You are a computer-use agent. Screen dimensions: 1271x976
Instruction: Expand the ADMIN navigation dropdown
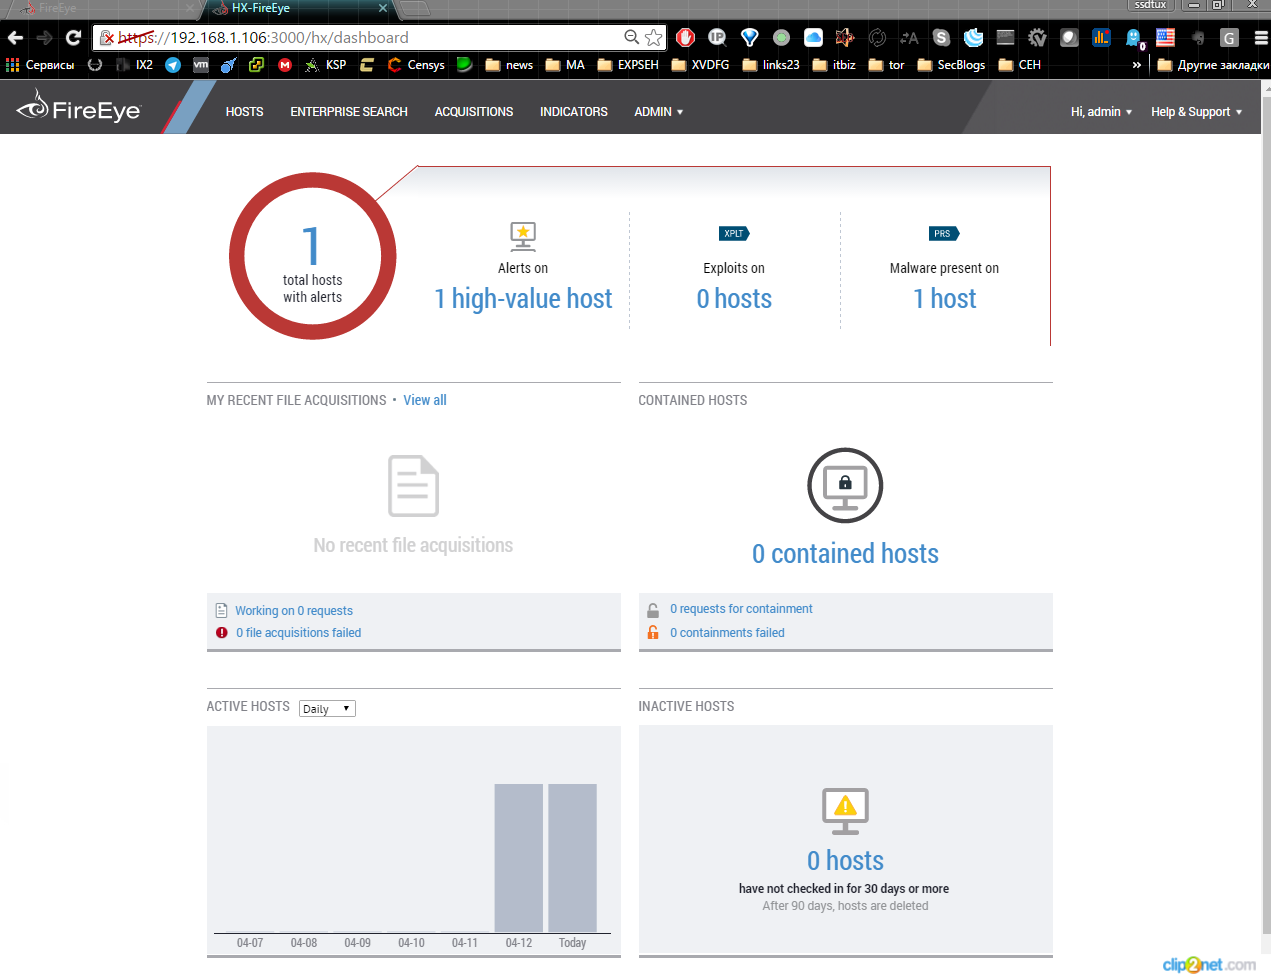click(x=657, y=112)
